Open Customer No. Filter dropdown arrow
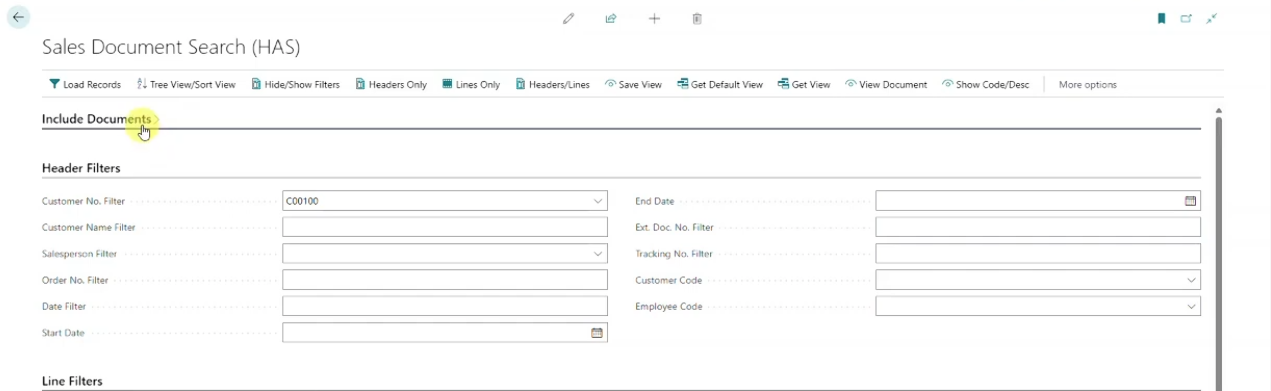The height and width of the screenshot is (391, 1271). click(x=598, y=201)
